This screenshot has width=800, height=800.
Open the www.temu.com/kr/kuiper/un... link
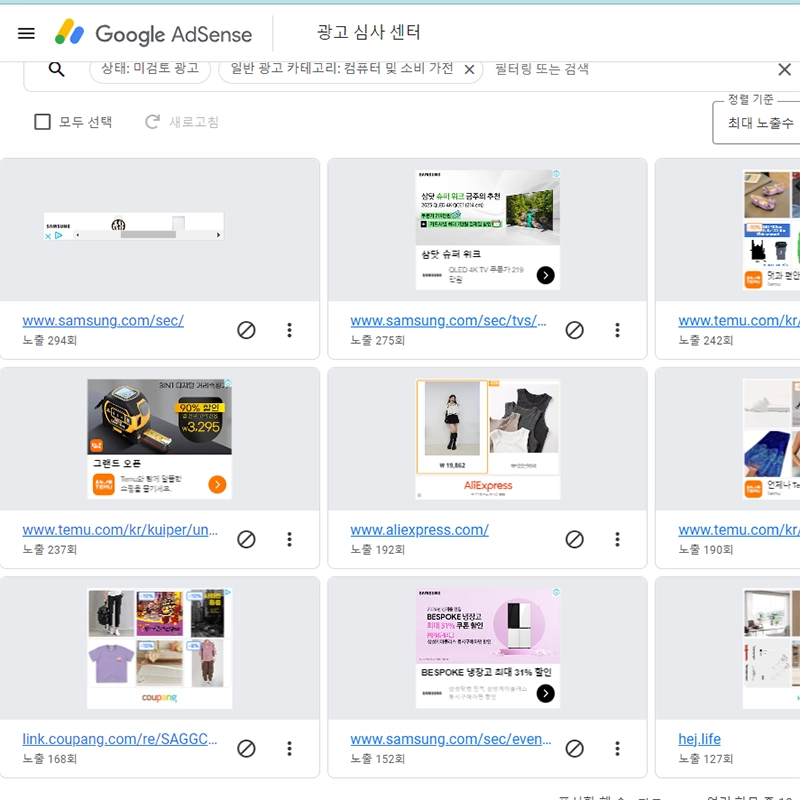point(120,530)
